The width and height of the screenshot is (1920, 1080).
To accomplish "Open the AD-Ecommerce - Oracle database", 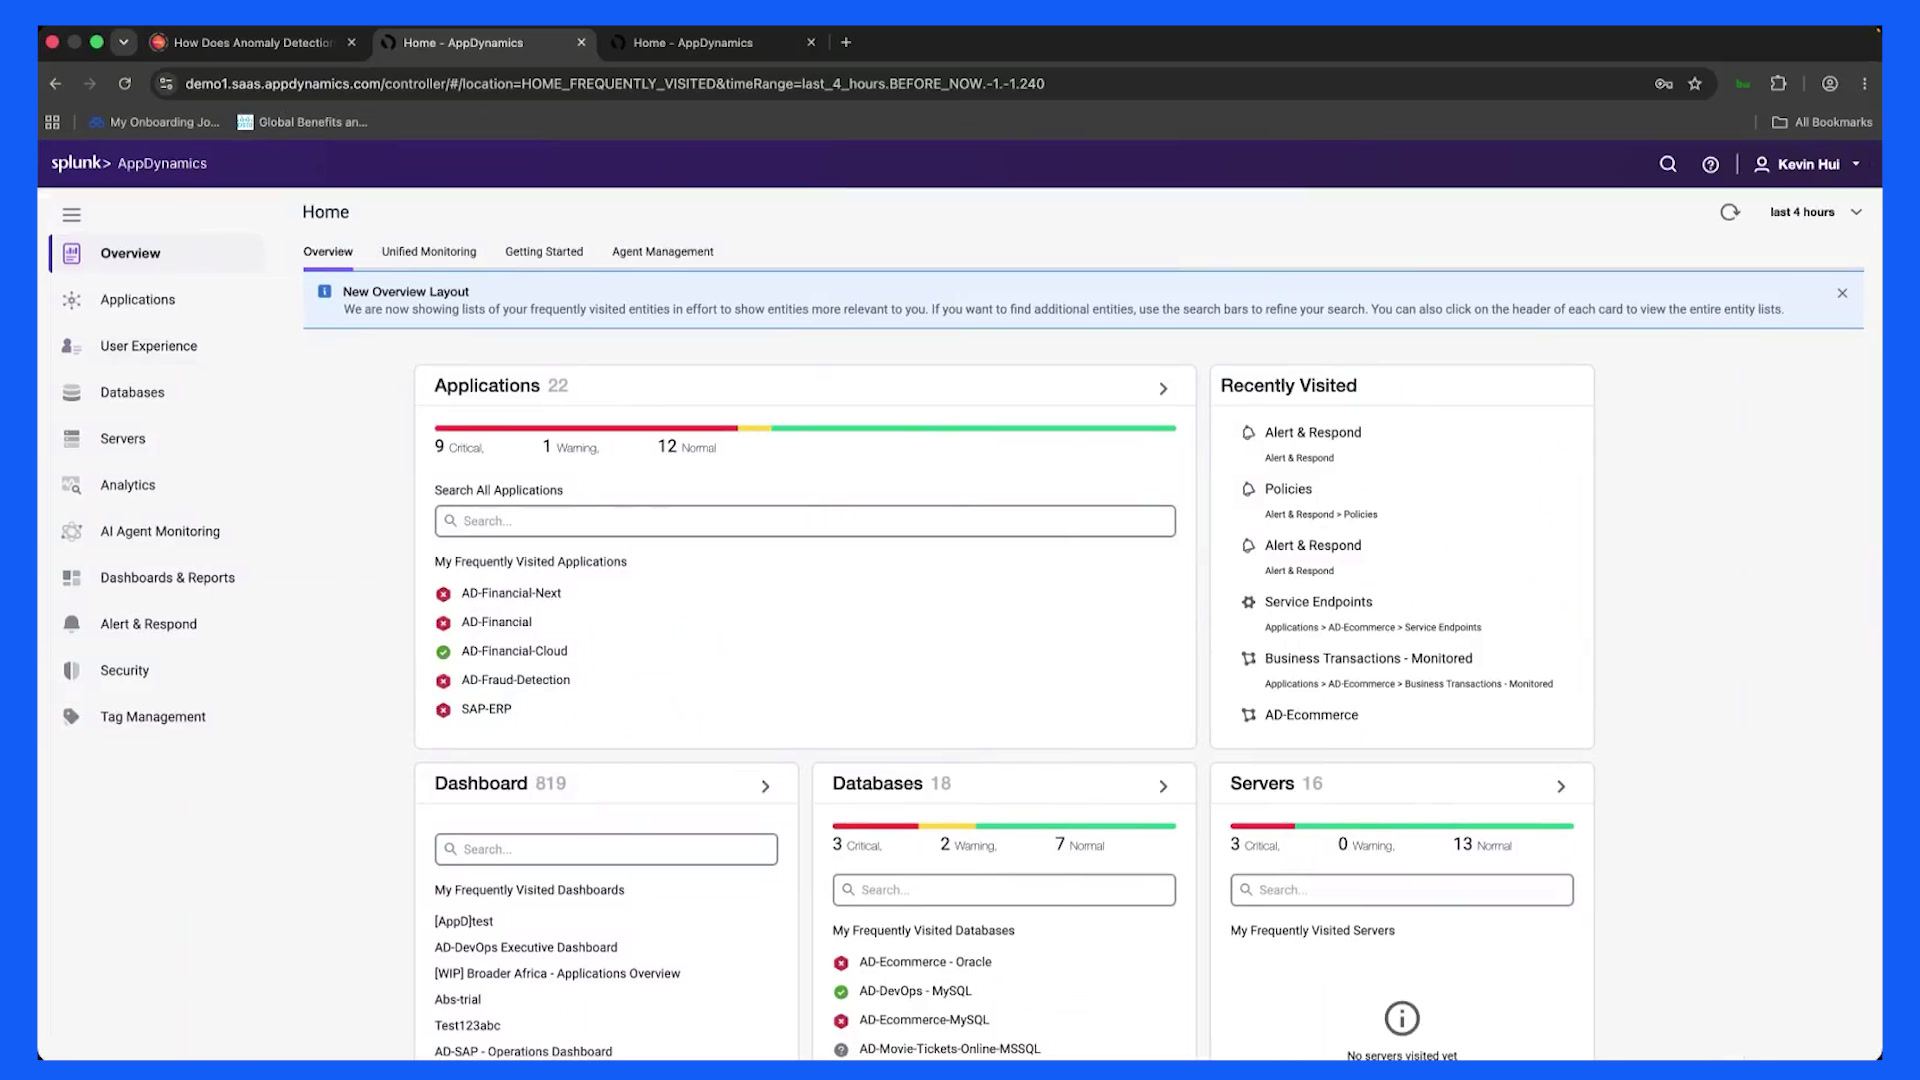I will (x=925, y=962).
